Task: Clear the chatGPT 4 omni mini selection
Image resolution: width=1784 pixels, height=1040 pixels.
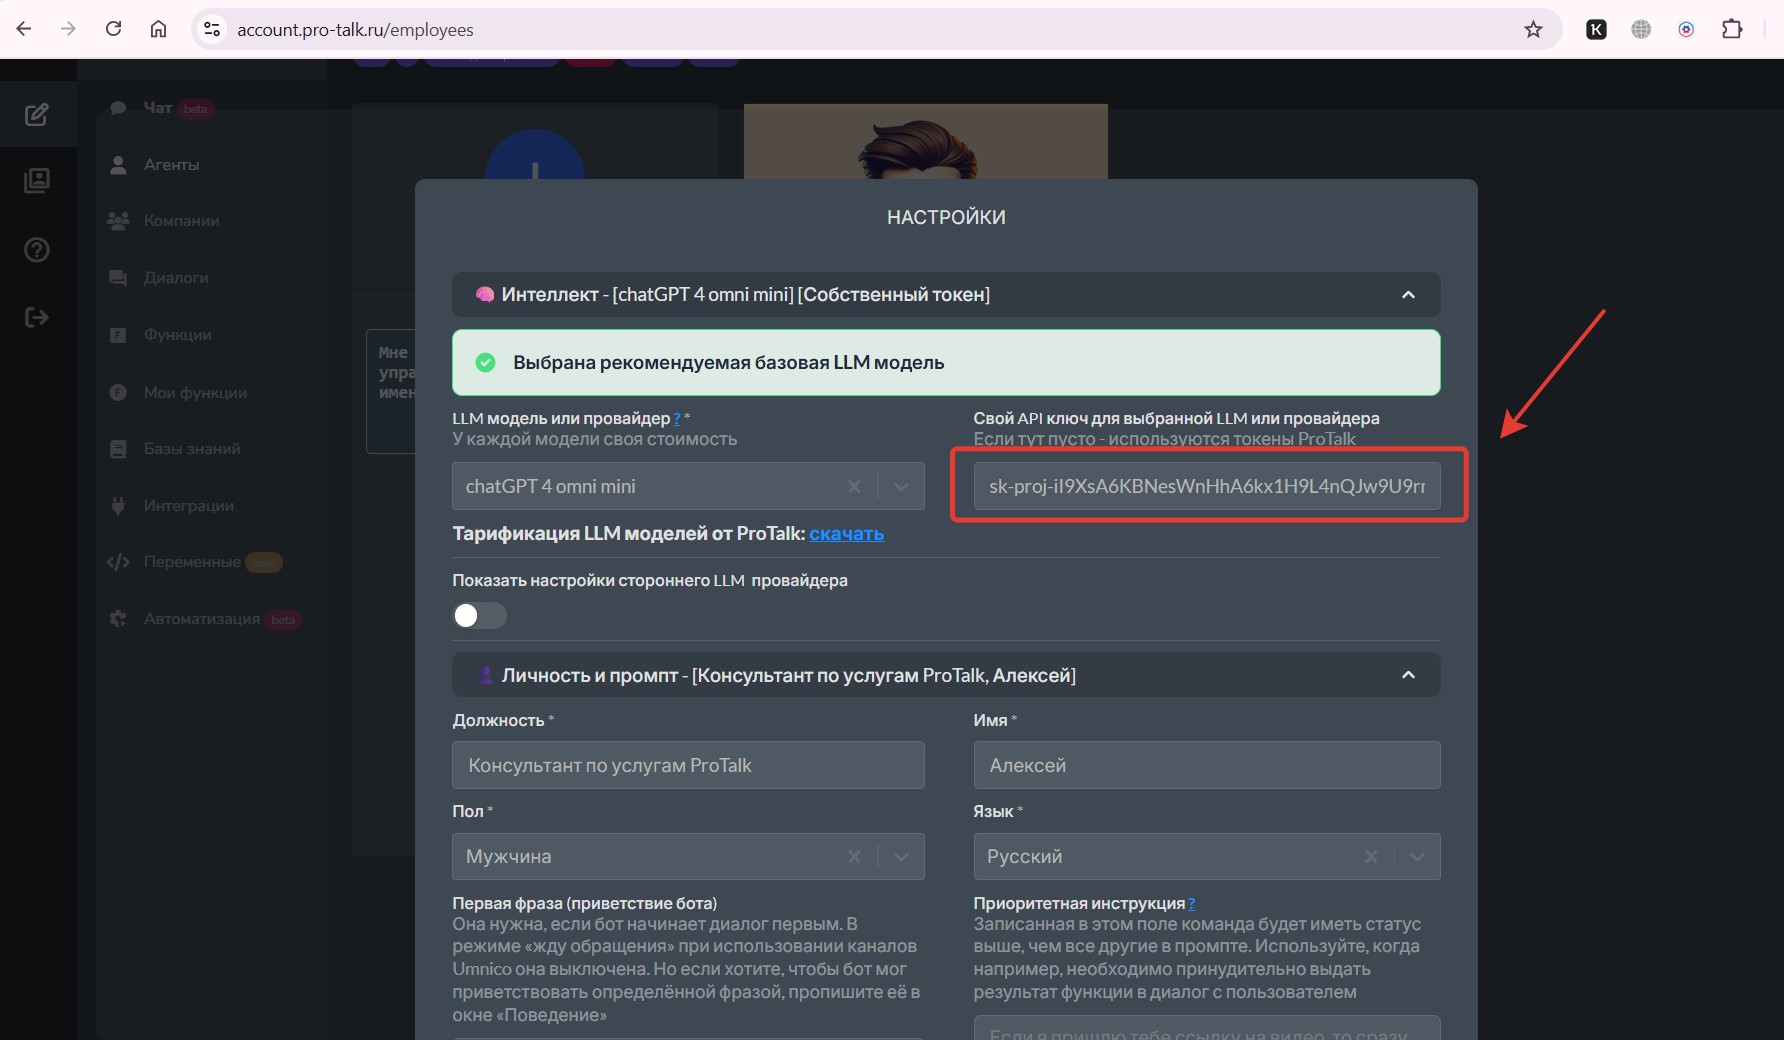Action: click(x=854, y=487)
